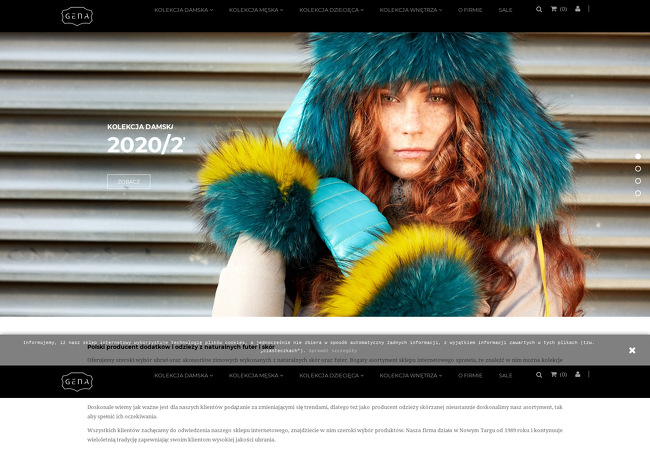Screen dimensions: 650x450
Task: Open the shopping cart in the top header
Action: (x=558, y=9)
